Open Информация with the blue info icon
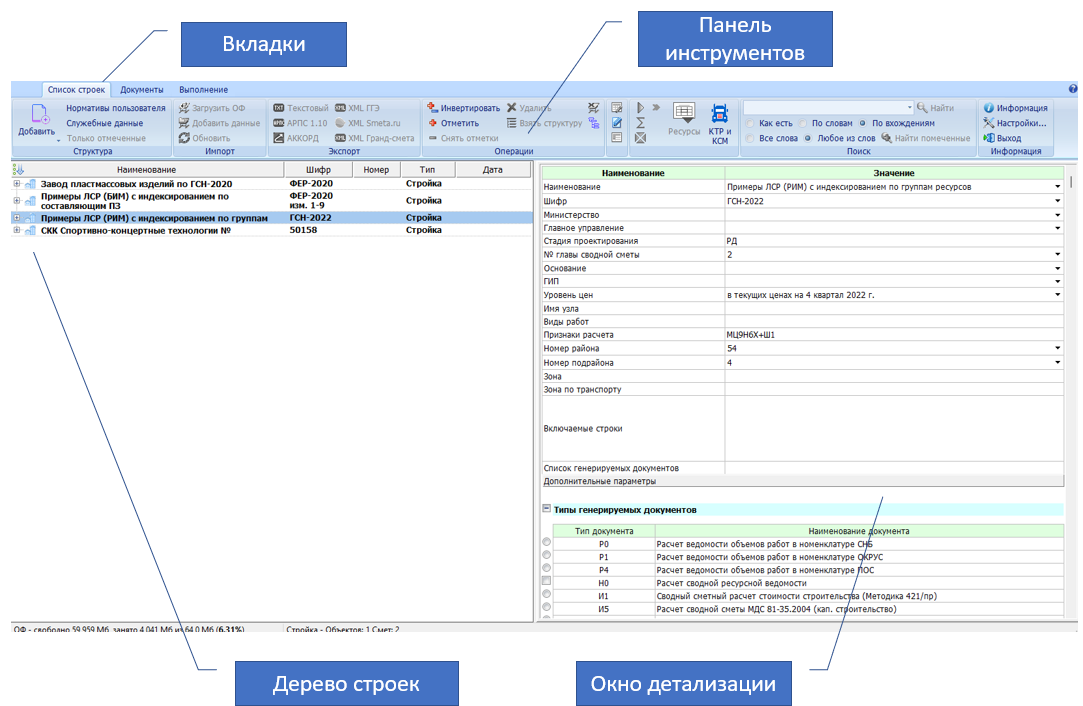1083x706 pixels. click(x=988, y=108)
